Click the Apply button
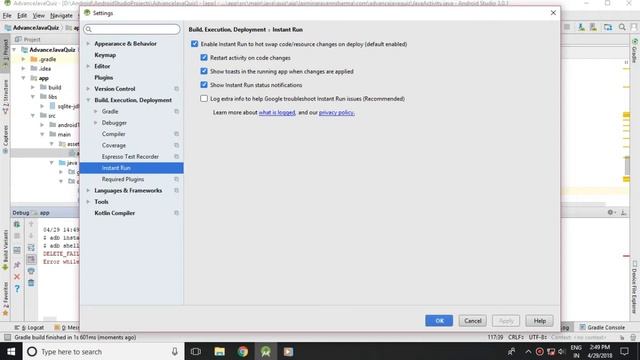This screenshot has width=640, height=360. (x=506, y=321)
